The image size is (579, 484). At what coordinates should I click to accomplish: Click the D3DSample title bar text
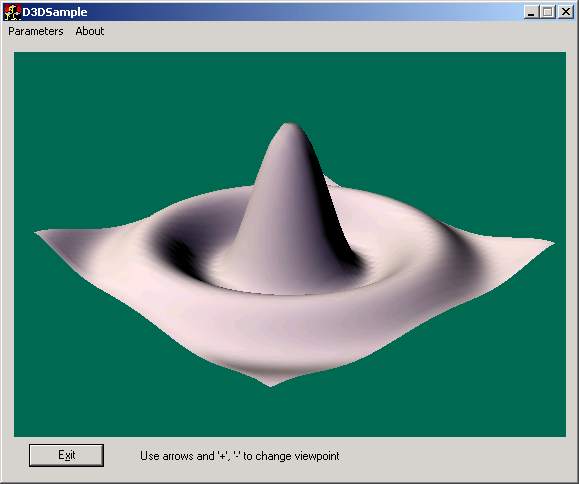point(55,12)
